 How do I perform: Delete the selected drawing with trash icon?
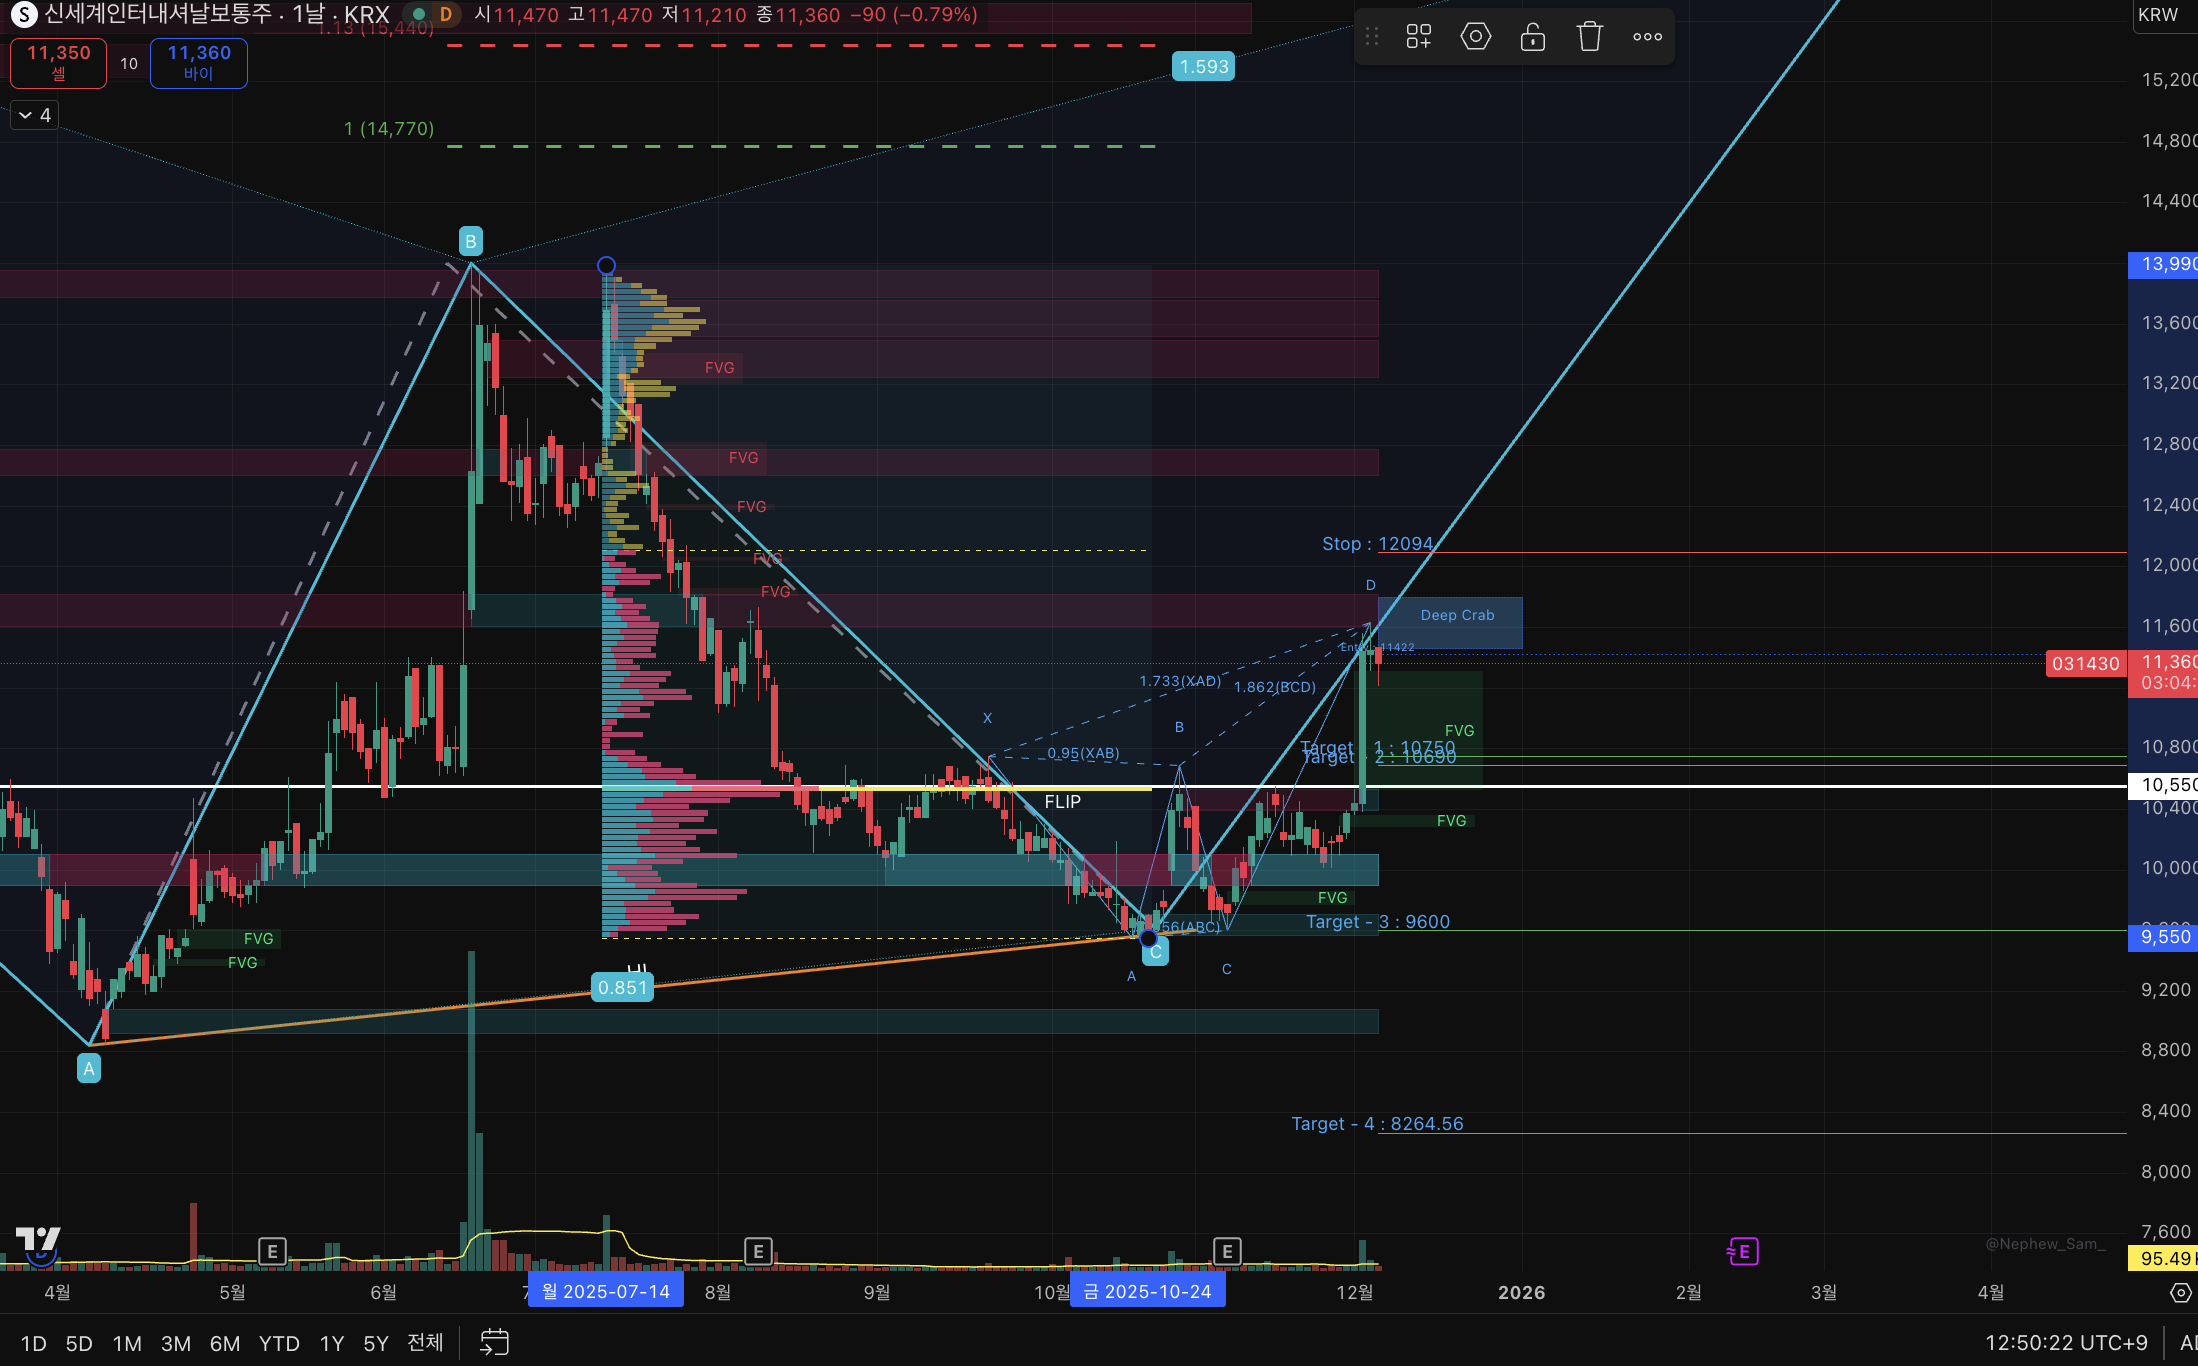click(1589, 37)
